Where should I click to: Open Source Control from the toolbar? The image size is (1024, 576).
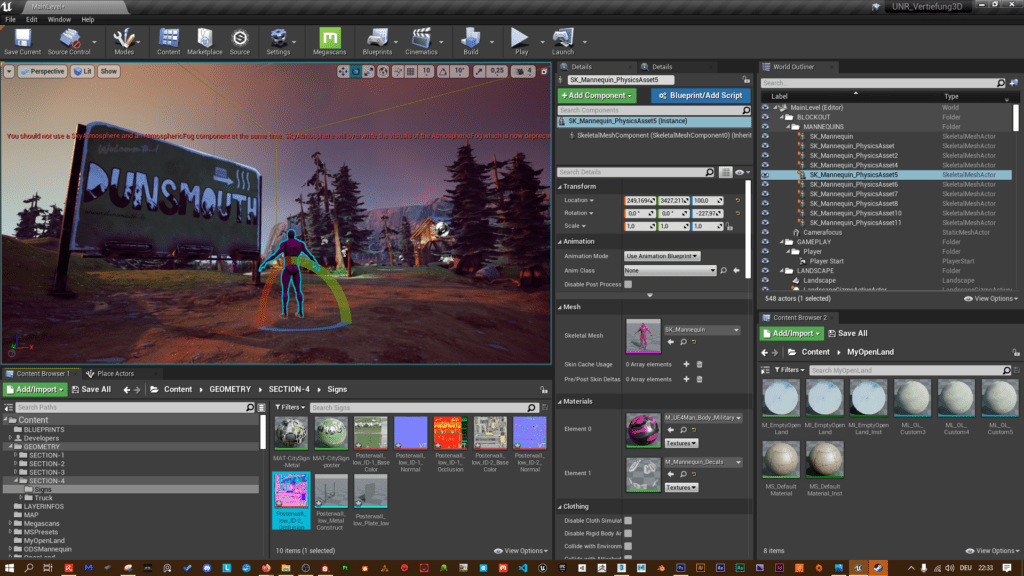point(69,42)
